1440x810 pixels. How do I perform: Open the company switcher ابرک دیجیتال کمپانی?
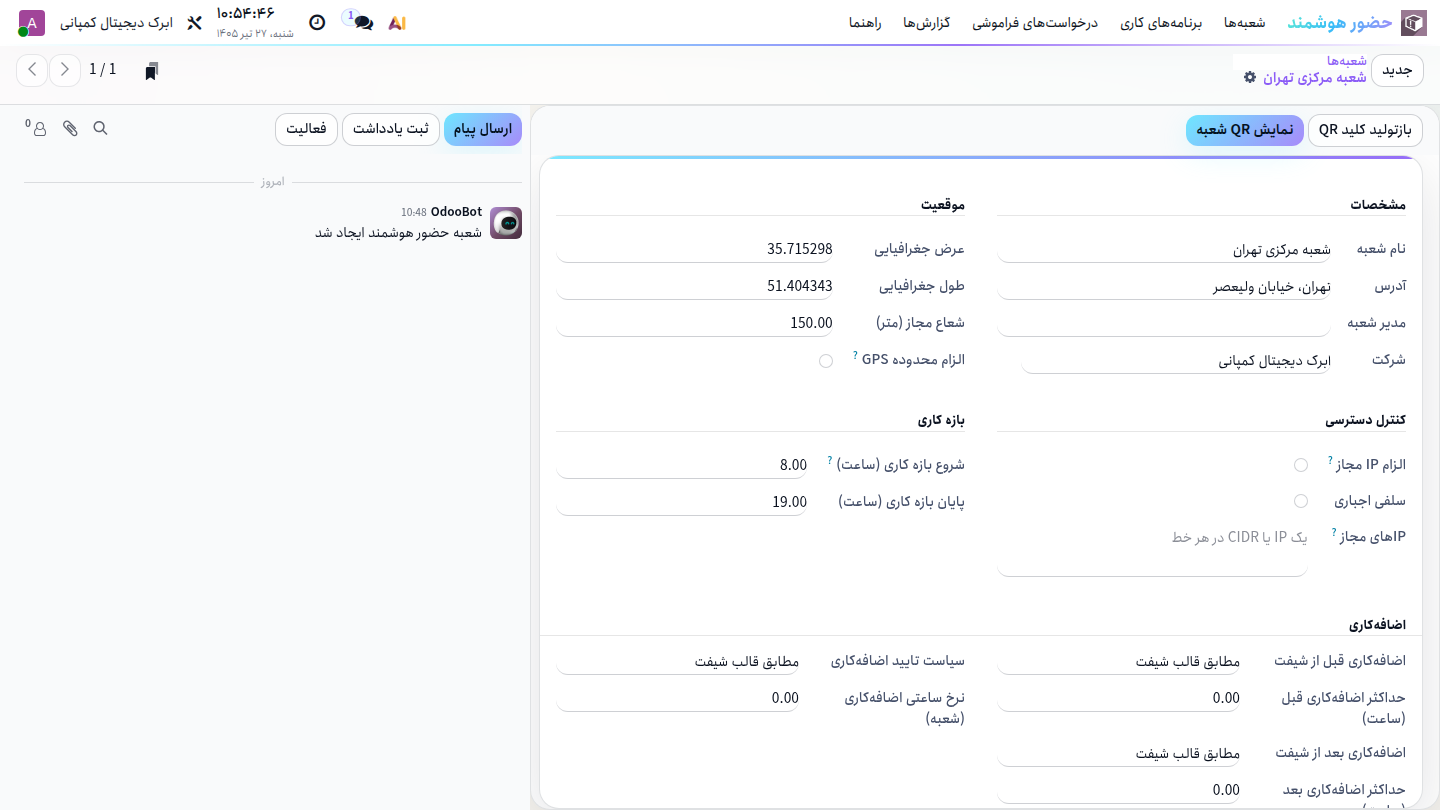tap(117, 23)
